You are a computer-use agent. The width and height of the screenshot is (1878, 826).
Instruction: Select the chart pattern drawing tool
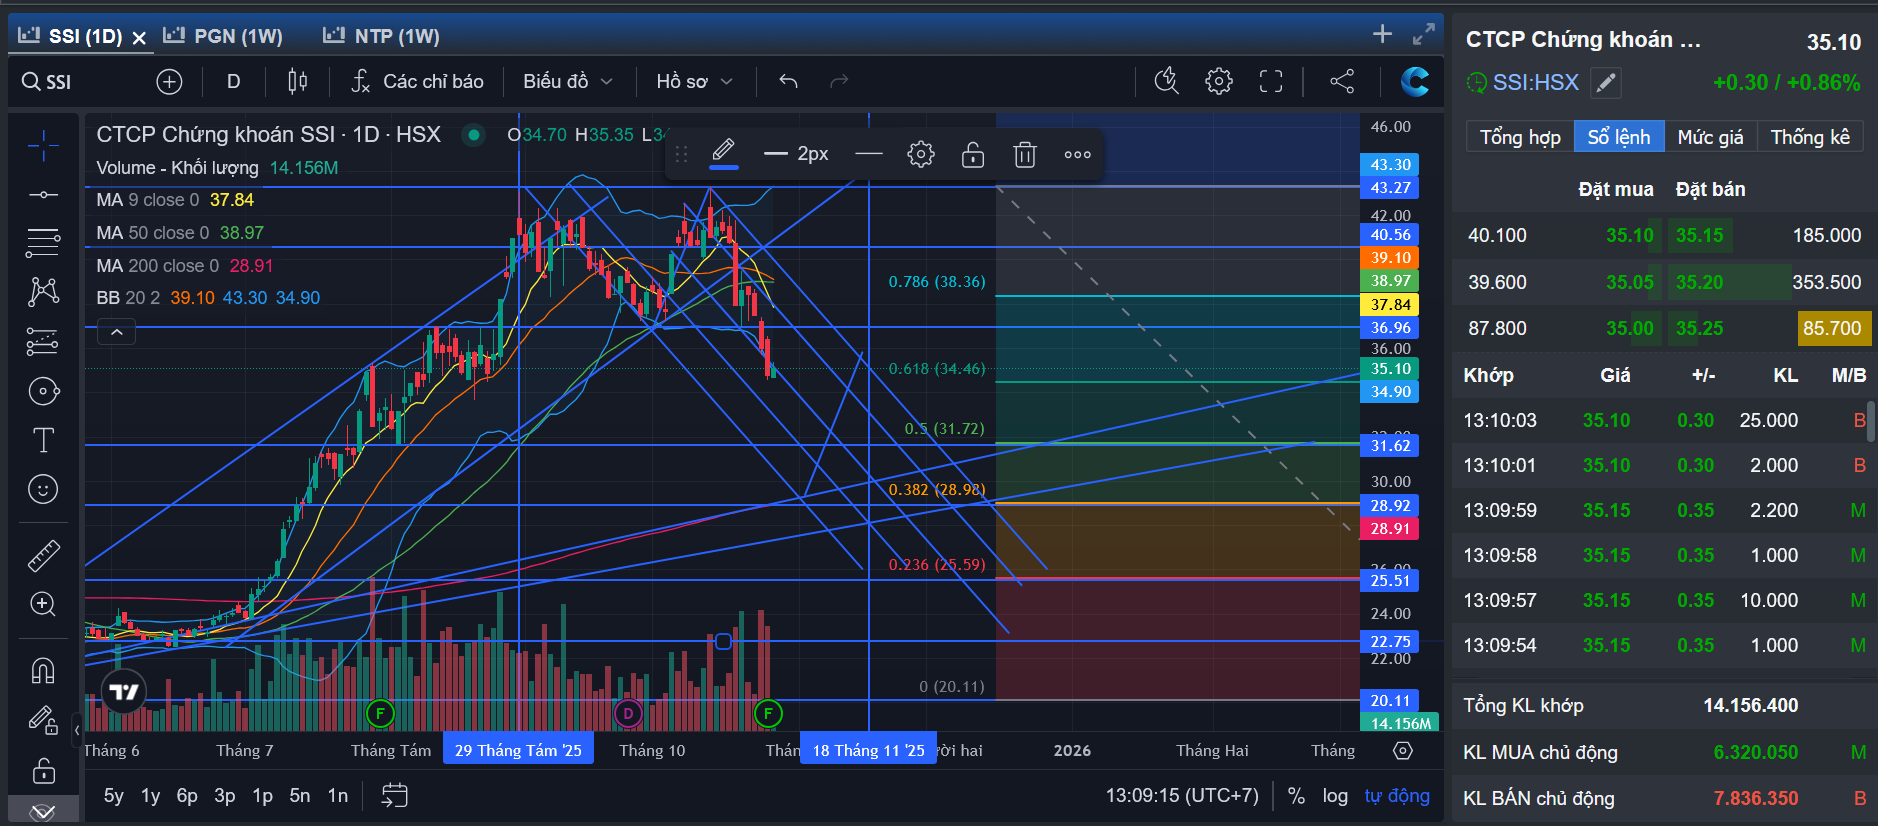[x=43, y=291]
